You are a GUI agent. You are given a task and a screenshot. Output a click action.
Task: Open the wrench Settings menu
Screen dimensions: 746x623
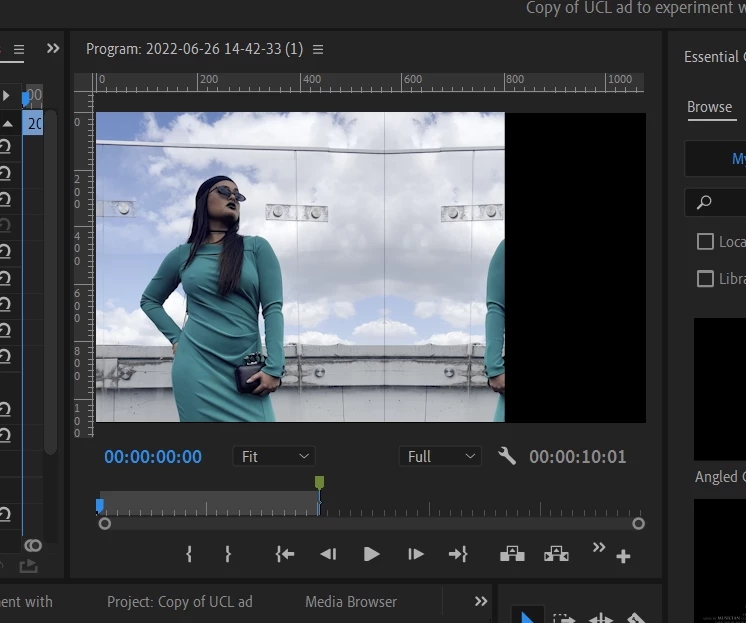click(507, 456)
